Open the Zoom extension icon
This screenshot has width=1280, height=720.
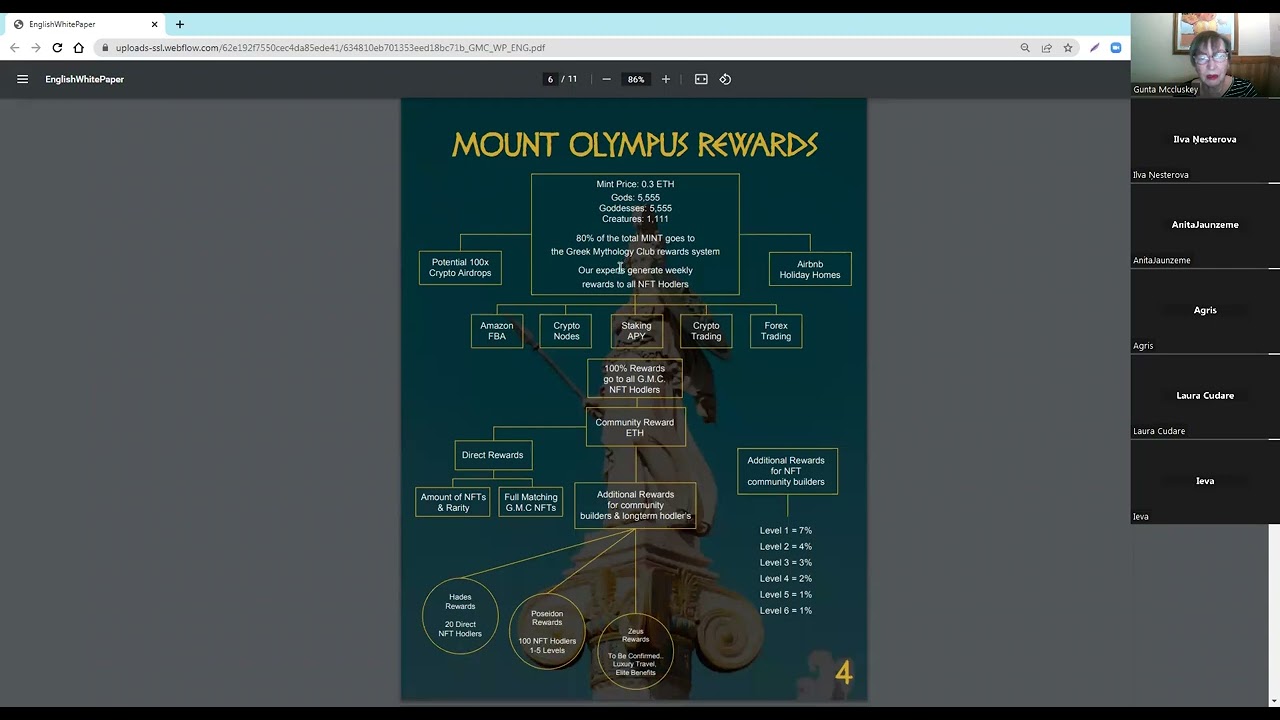coord(1116,47)
